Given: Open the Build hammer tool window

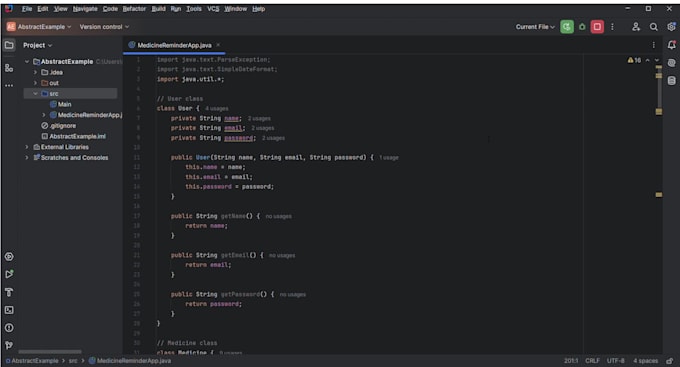Looking at the screenshot, I should (x=9, y=292).
